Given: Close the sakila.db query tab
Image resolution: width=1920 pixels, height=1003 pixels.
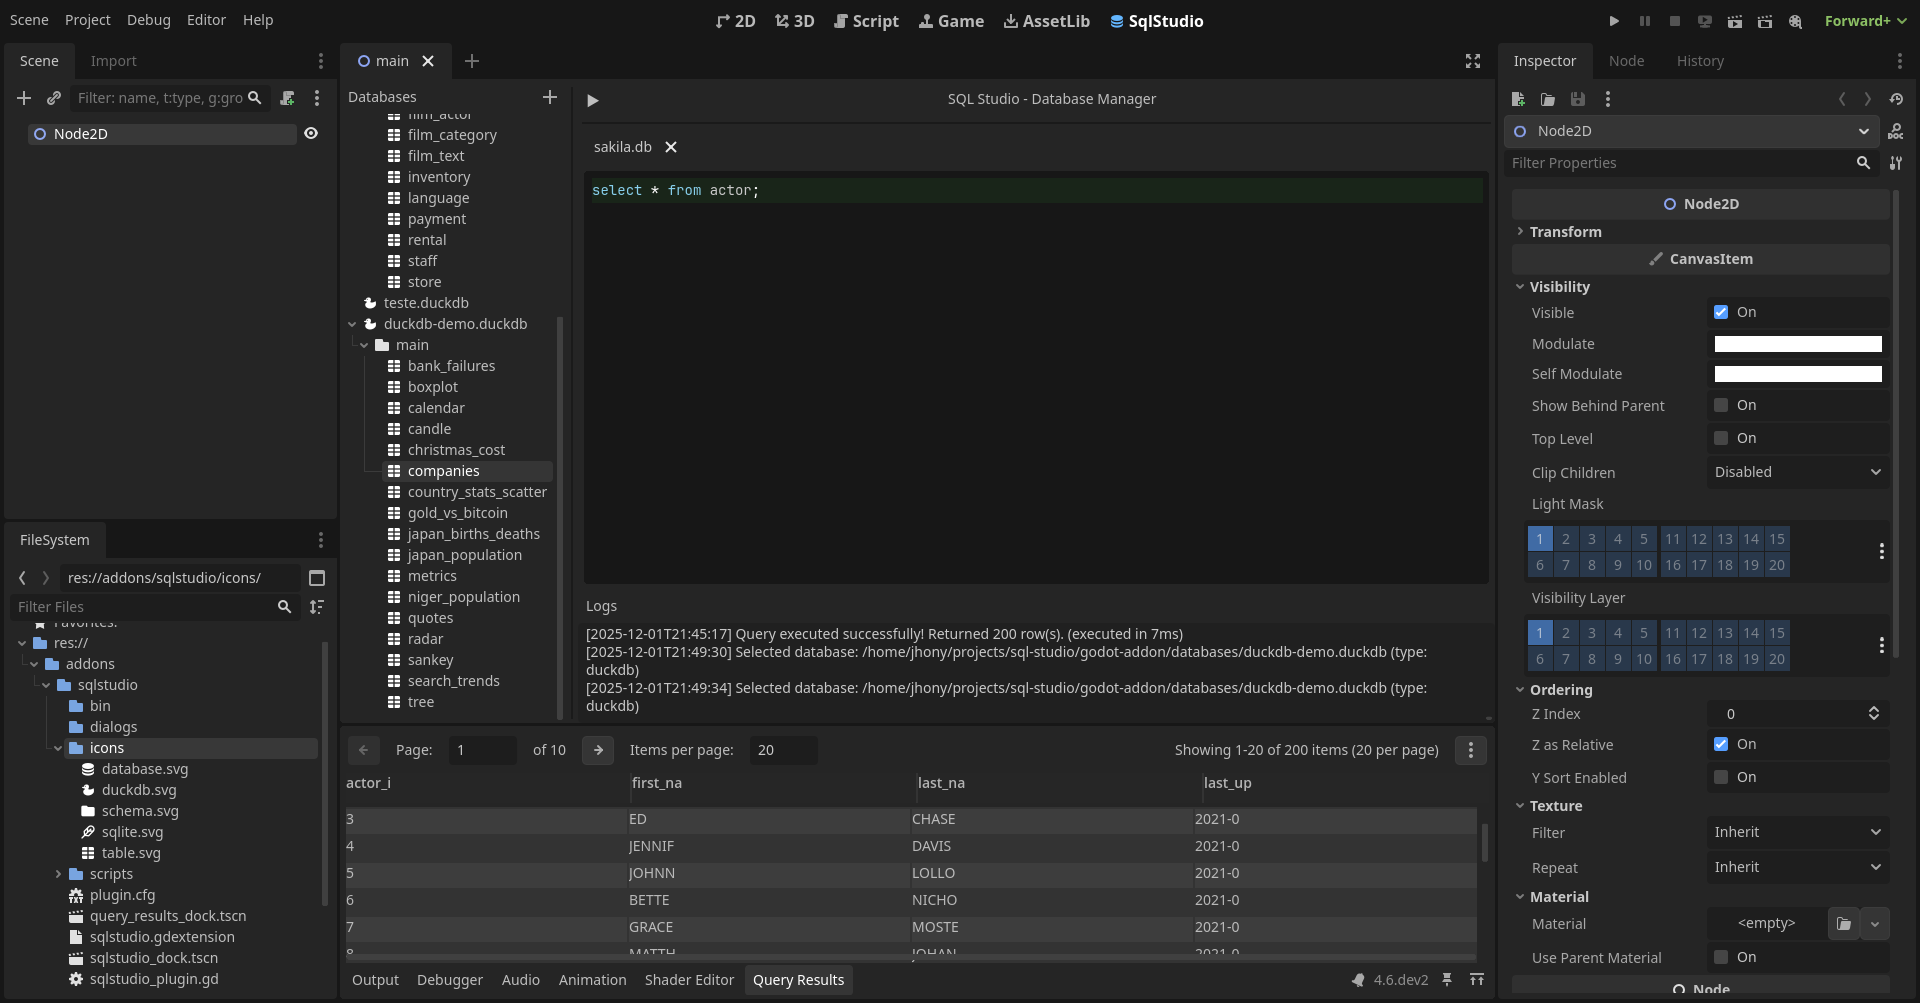Looking at the screenshot, I should click(671, 147).
